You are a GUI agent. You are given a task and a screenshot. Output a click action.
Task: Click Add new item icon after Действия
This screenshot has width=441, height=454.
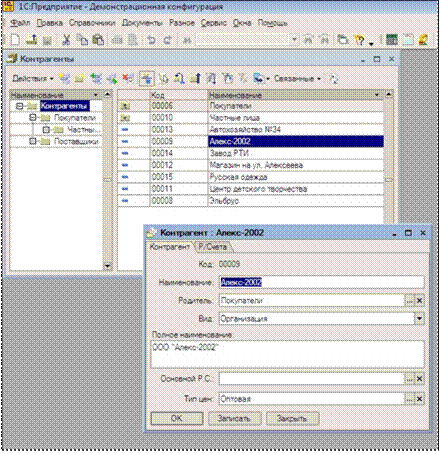(64, 79)
